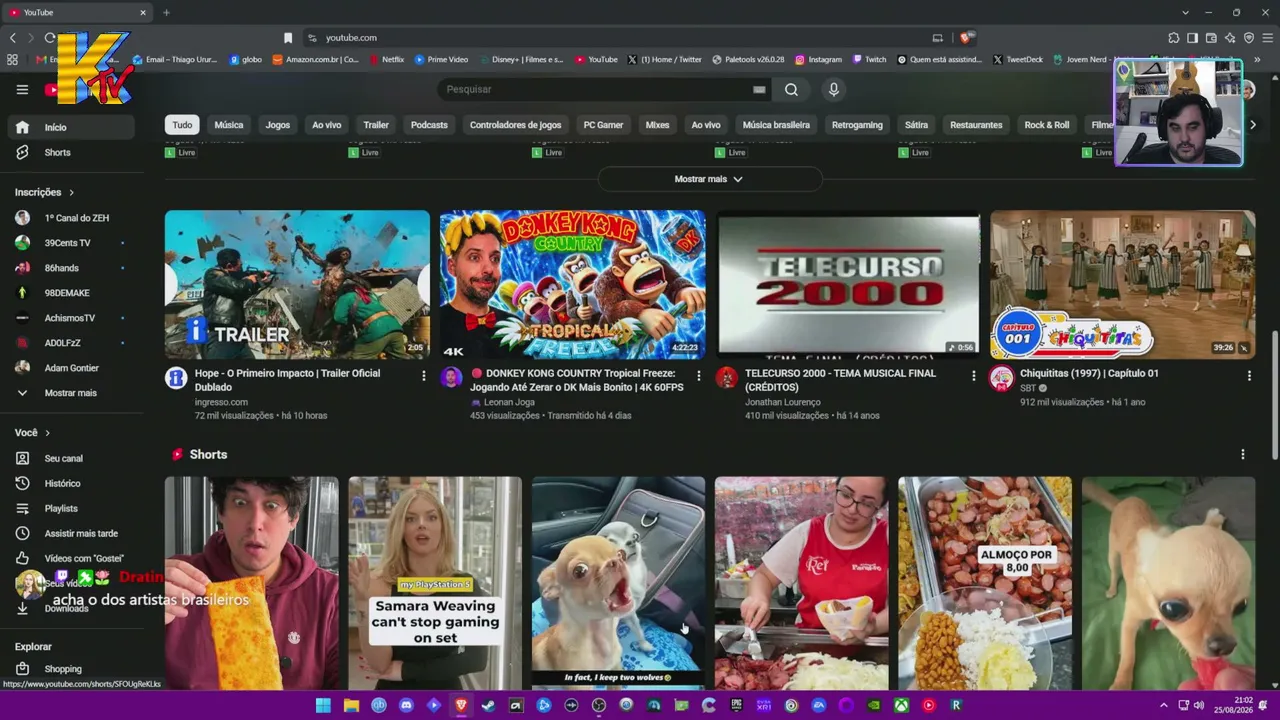Select the Retrogaming filter chip
1280x720 pixels.
click(x=857, y=125)
